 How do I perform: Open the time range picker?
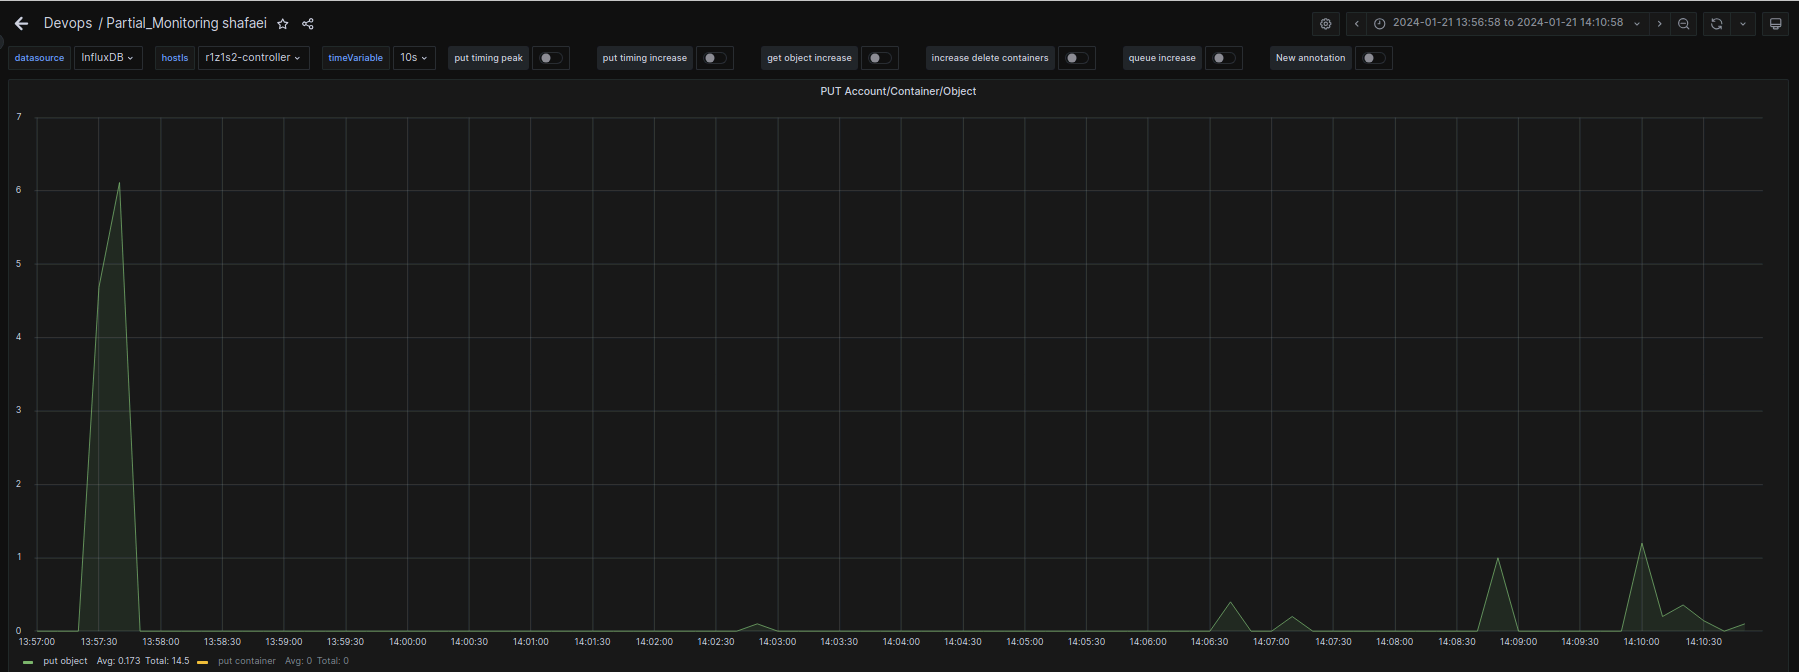coord(1507,23)
